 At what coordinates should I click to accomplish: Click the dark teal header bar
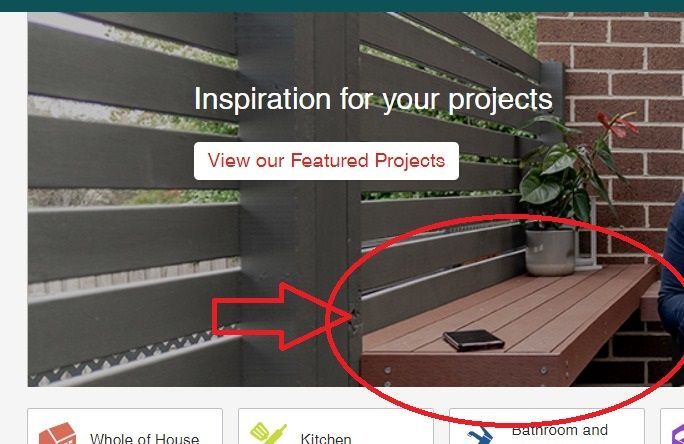pyautogui.click(x=342, y=6)
